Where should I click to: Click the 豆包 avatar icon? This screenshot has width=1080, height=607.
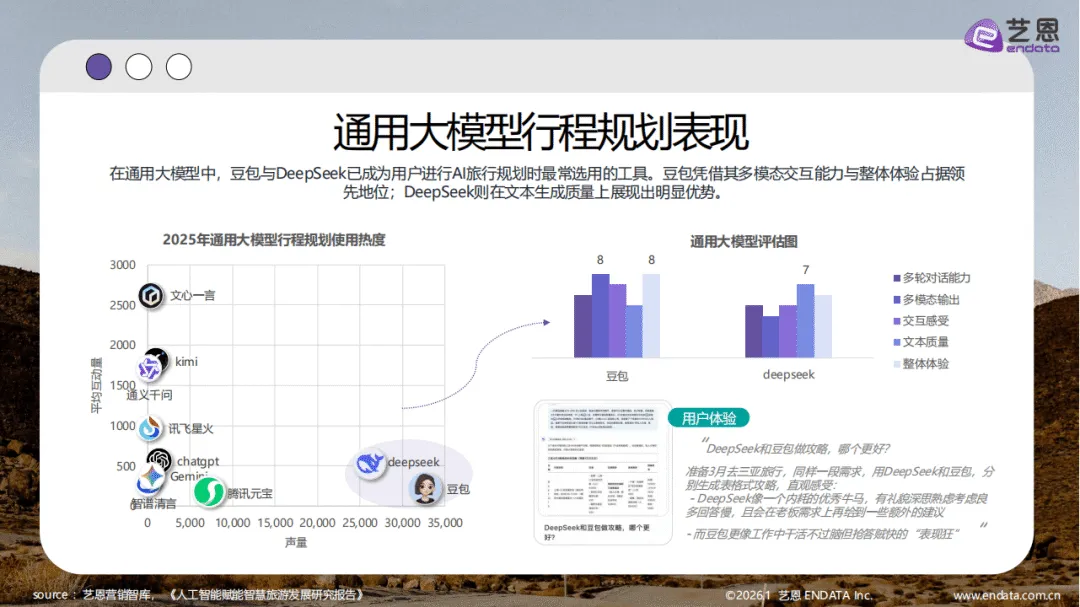point(425,488)
